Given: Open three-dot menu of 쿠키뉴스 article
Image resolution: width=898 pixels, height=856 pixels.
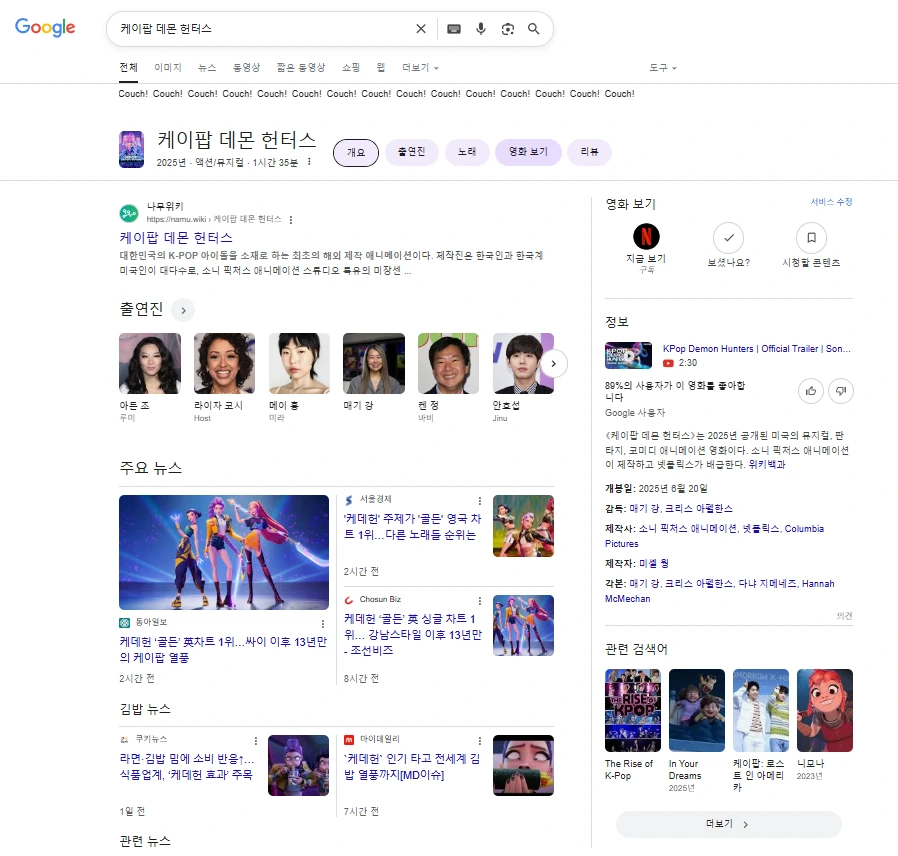Looking at the screenshot, I should point(256,740).
